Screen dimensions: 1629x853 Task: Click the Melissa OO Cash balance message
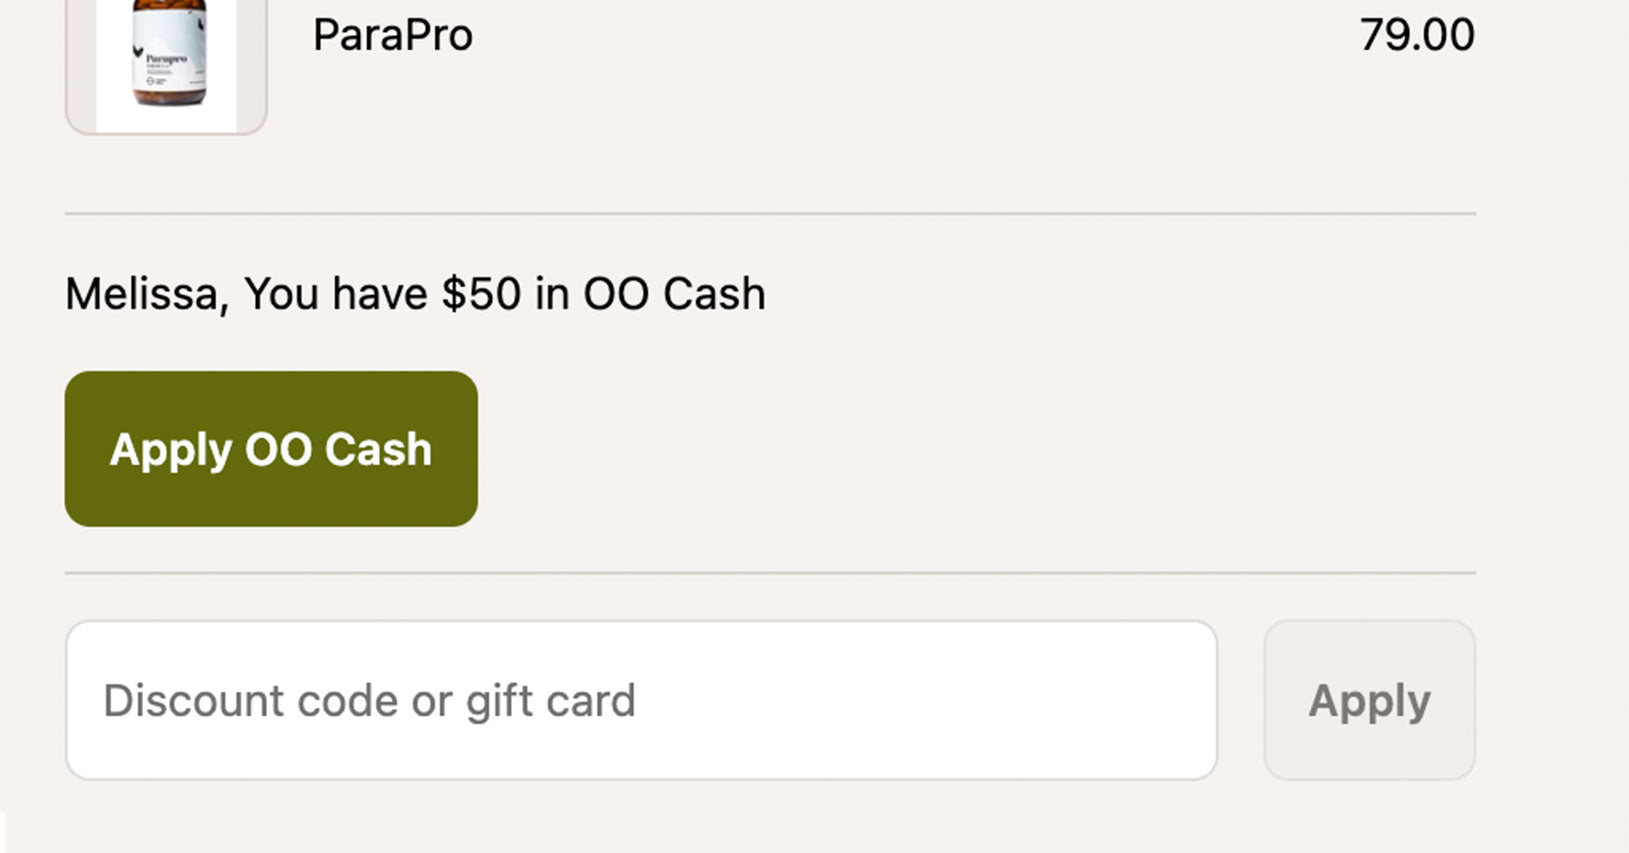click(x=415, y=294)
